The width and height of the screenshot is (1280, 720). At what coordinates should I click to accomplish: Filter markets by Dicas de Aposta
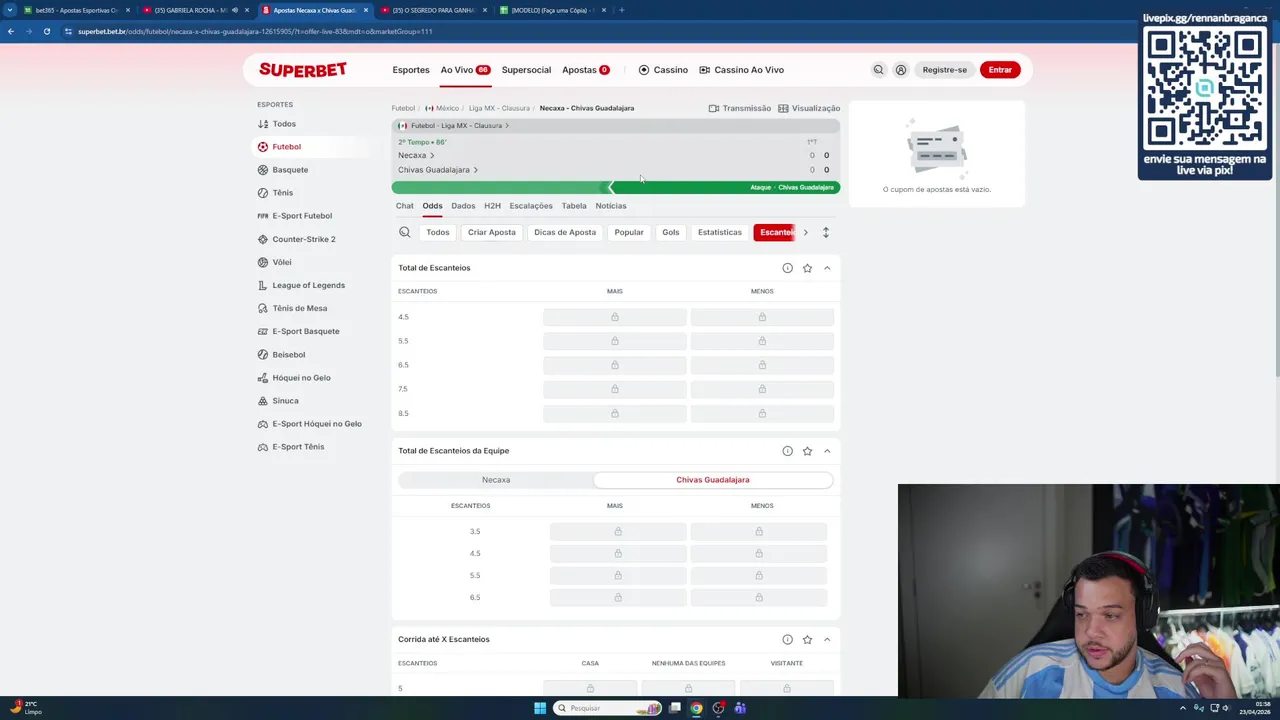click(565, 232)
